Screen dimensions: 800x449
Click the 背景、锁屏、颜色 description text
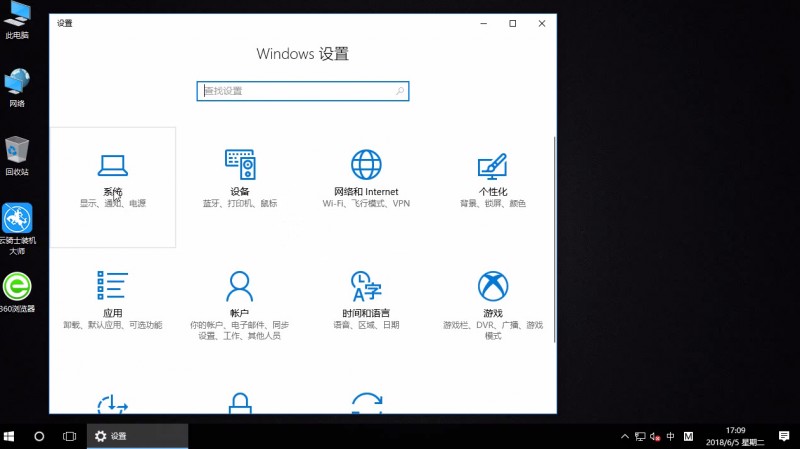coord(493,203)
